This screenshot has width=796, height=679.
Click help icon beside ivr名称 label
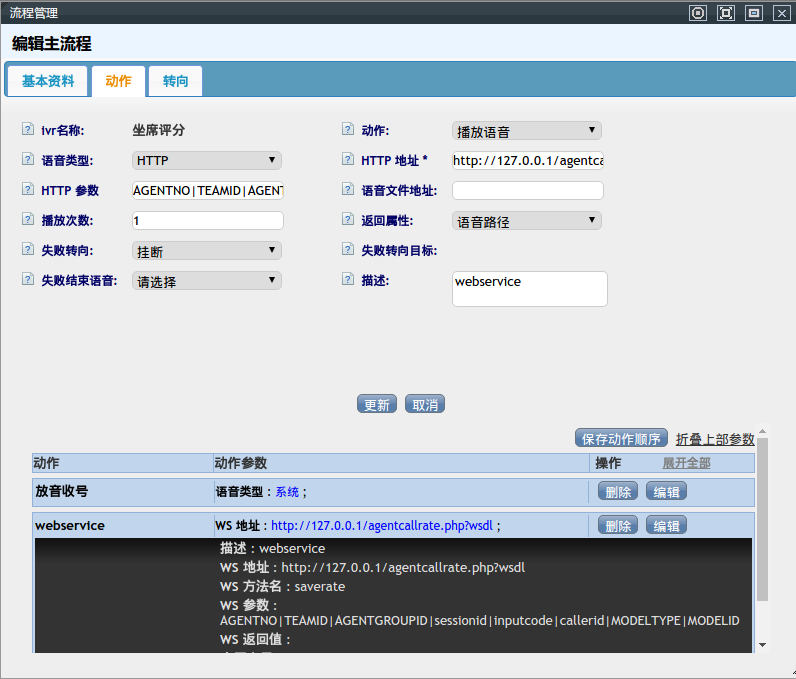click(28, 129)
